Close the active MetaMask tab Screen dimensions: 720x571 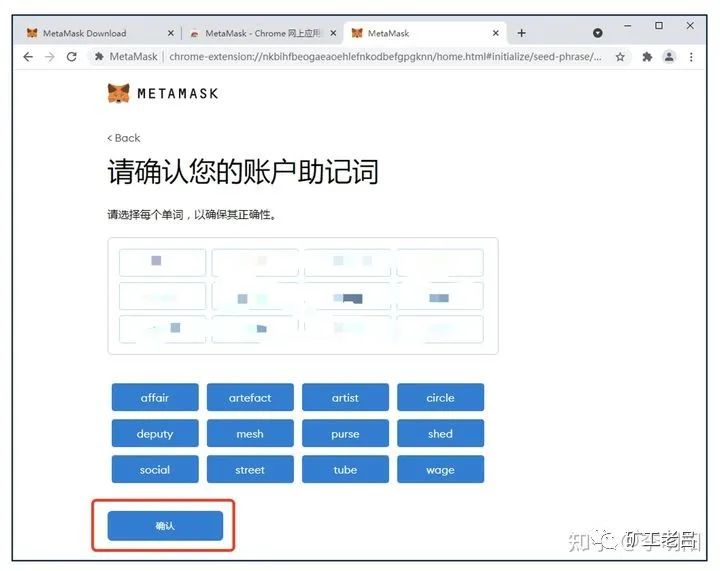495,33
